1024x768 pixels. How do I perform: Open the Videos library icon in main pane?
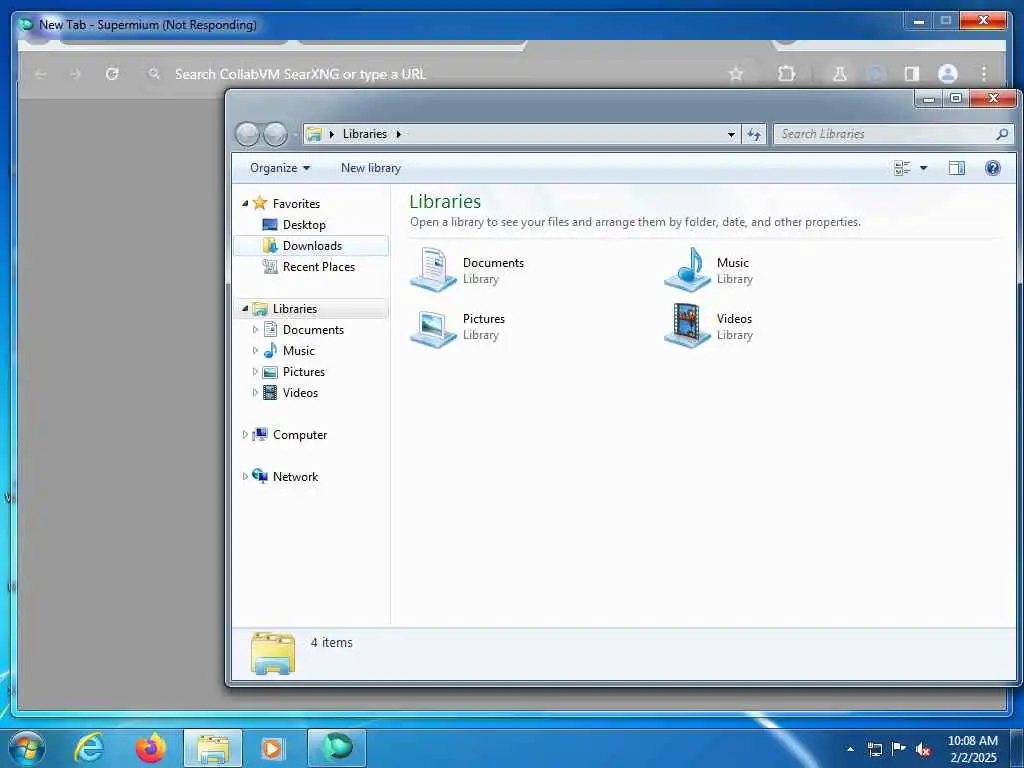(687, 326)
